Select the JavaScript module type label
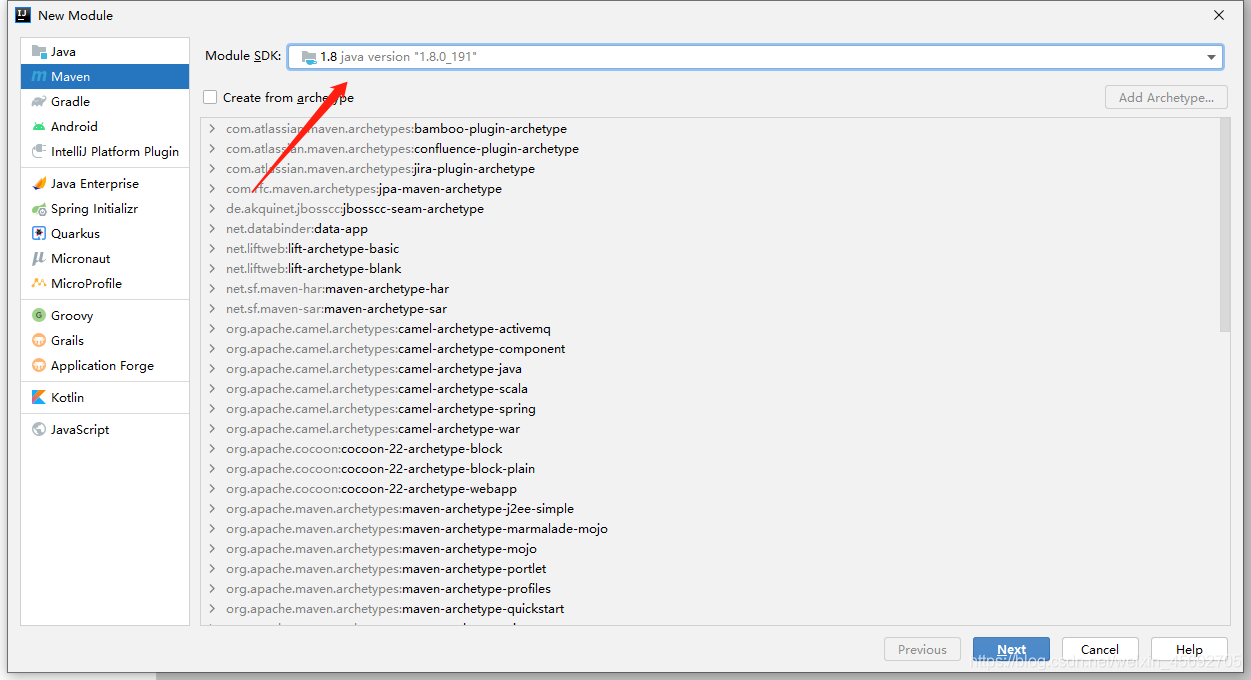Image resolution: width=1251 pixels, height=680 pixels. [x=80, y=430]
